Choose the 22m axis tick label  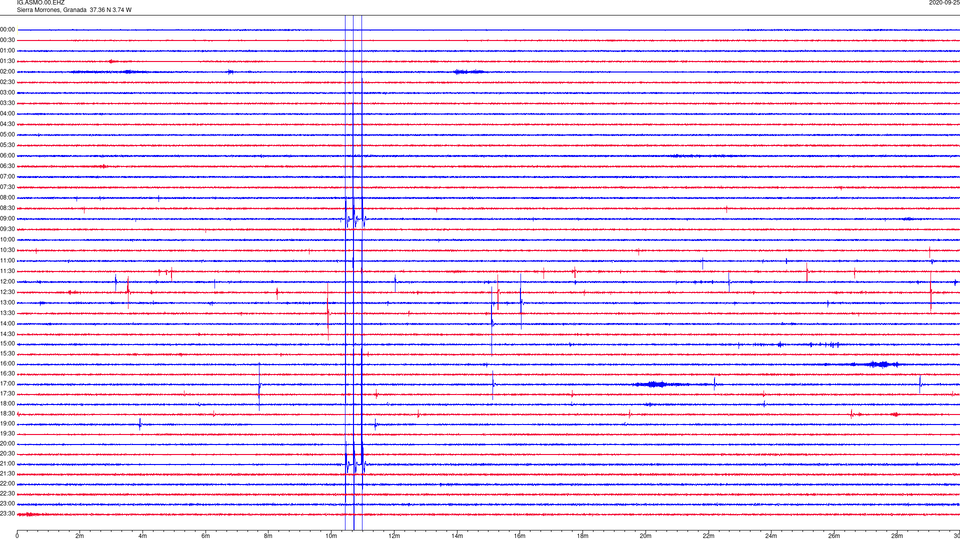click(x=708, y=536)
